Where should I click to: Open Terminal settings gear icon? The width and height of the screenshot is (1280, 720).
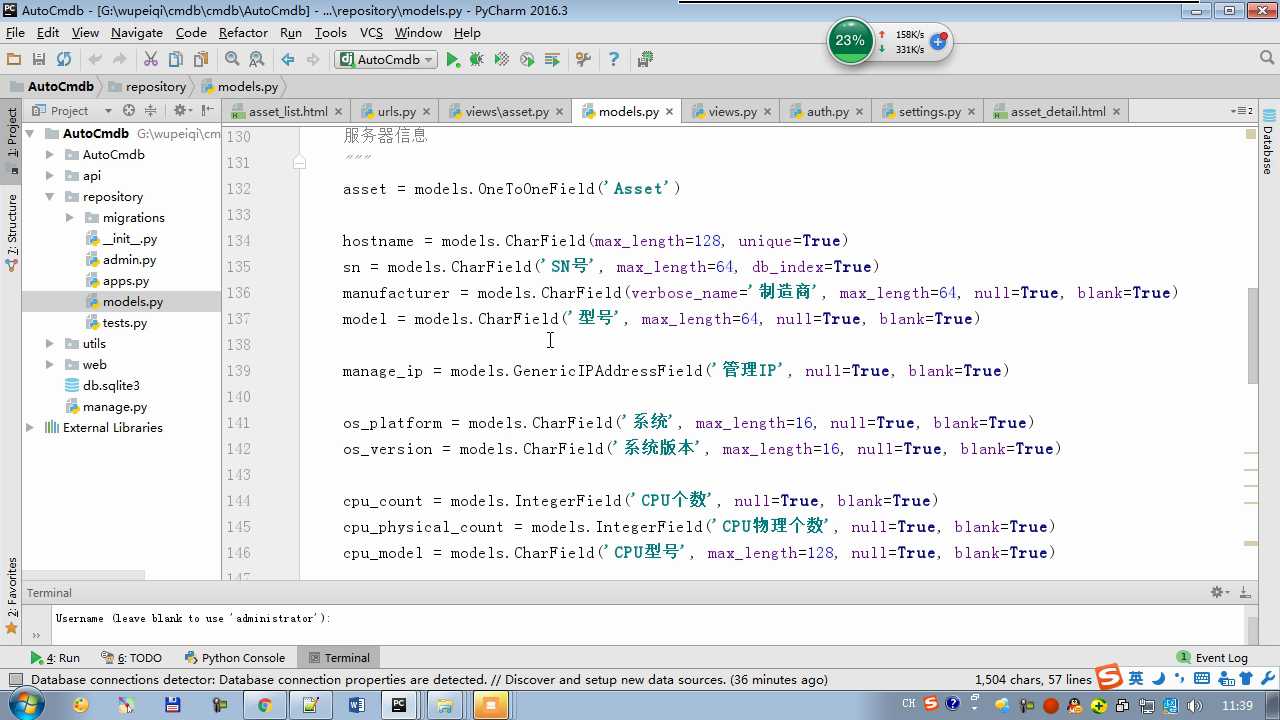pyautogui.click(x=1219, y=593)
